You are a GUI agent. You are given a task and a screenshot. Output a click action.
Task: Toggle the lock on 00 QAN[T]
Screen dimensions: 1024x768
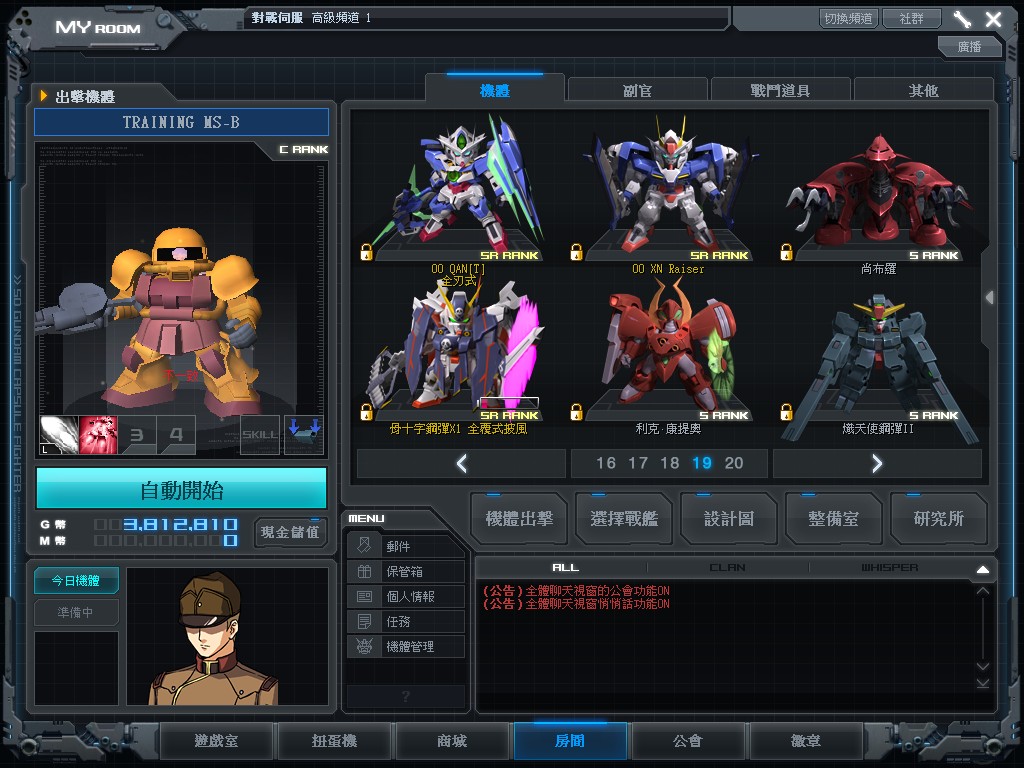click(366, 252)
